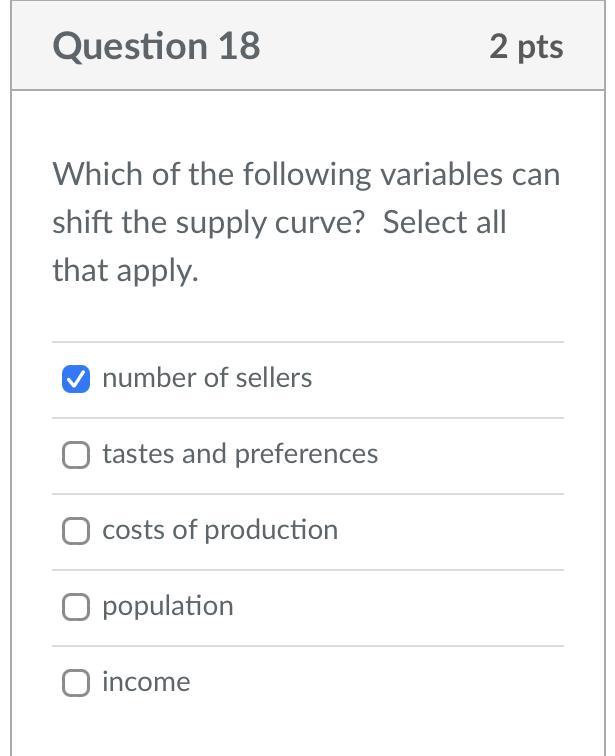
Task: Click the '2 pts' points indicator
Action: click(x=526, y=47)
